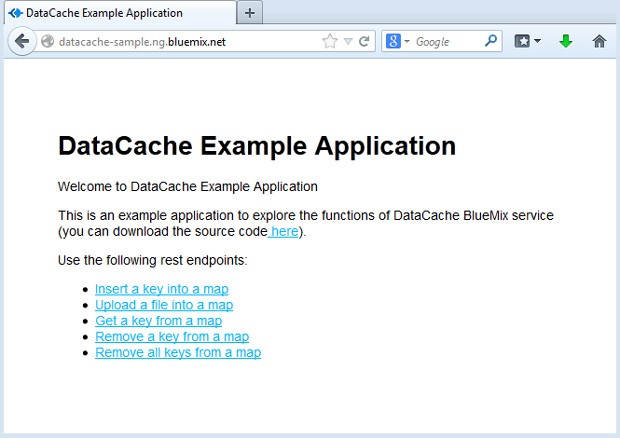Click the 'DataCache Example Application' page heading

[x=257, y=146]
